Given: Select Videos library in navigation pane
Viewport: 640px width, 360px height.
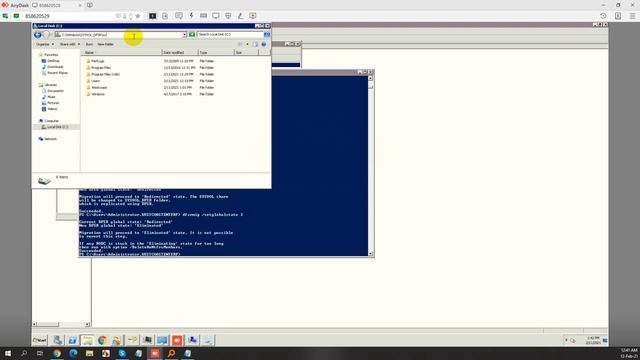Looking at the screenshot, I should click(x=52, y=109).
